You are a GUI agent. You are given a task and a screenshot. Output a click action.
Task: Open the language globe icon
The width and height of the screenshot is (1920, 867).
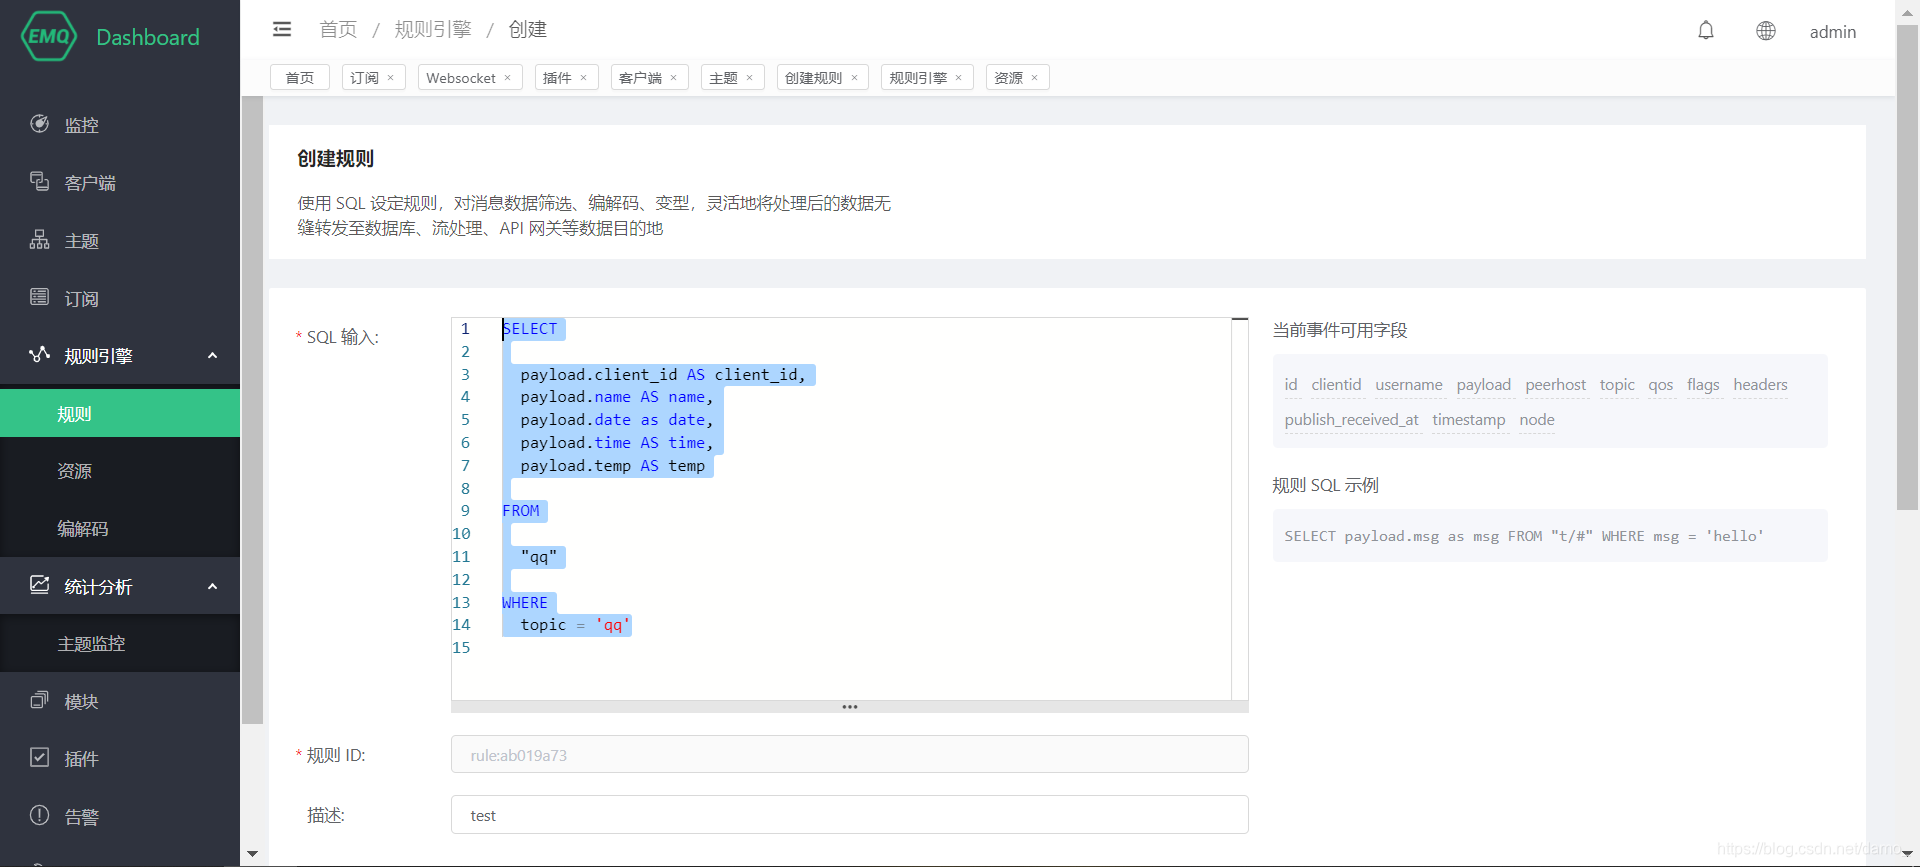(x=1766, y=31)
